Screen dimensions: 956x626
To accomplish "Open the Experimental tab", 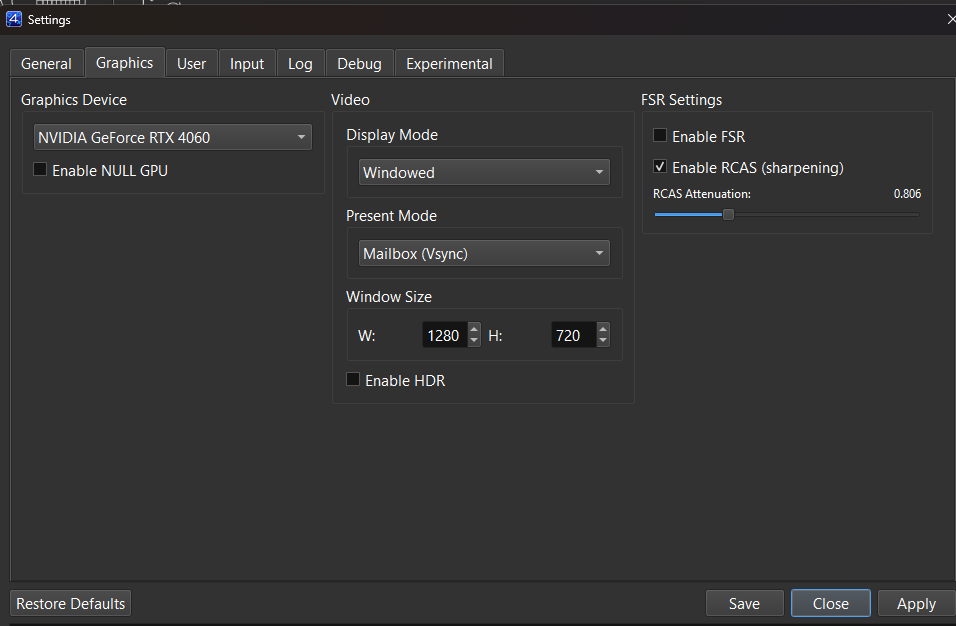I will (x=449, y=63).
